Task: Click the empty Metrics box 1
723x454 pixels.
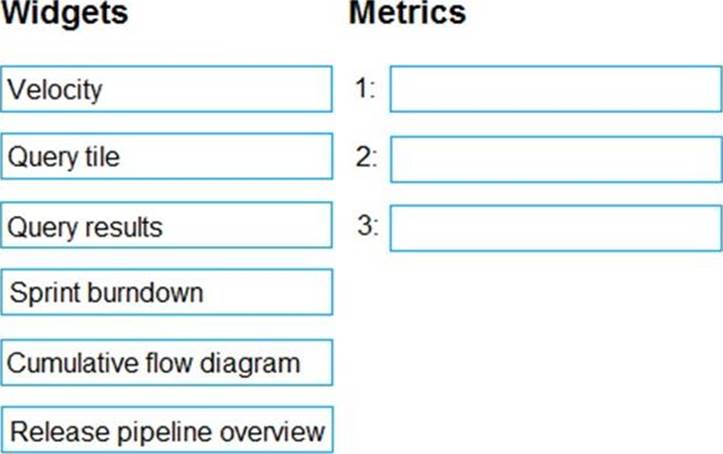Action: pos(555,89)
